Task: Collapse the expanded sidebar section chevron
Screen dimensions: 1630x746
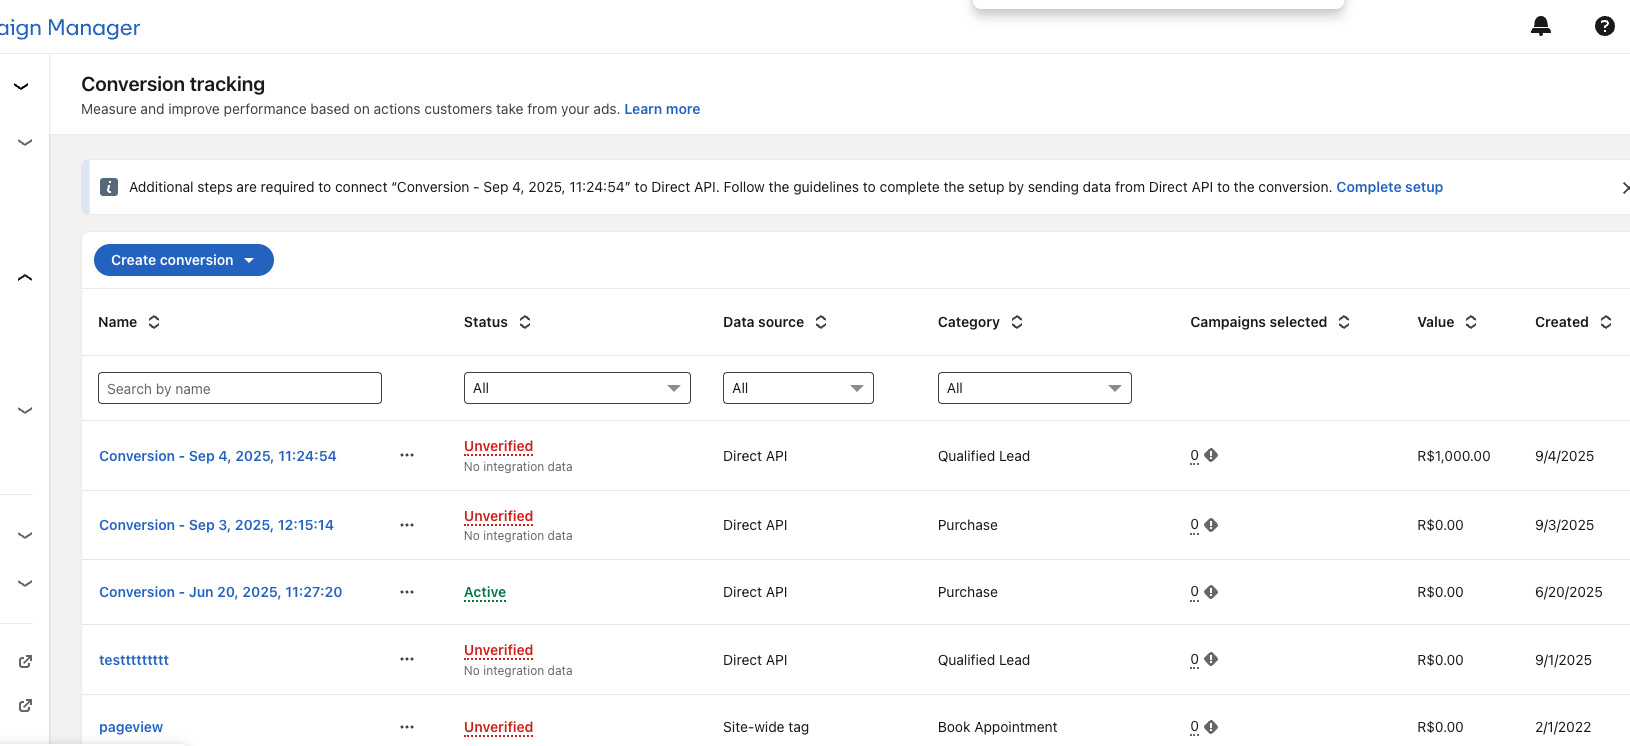Action: (25, 277)
